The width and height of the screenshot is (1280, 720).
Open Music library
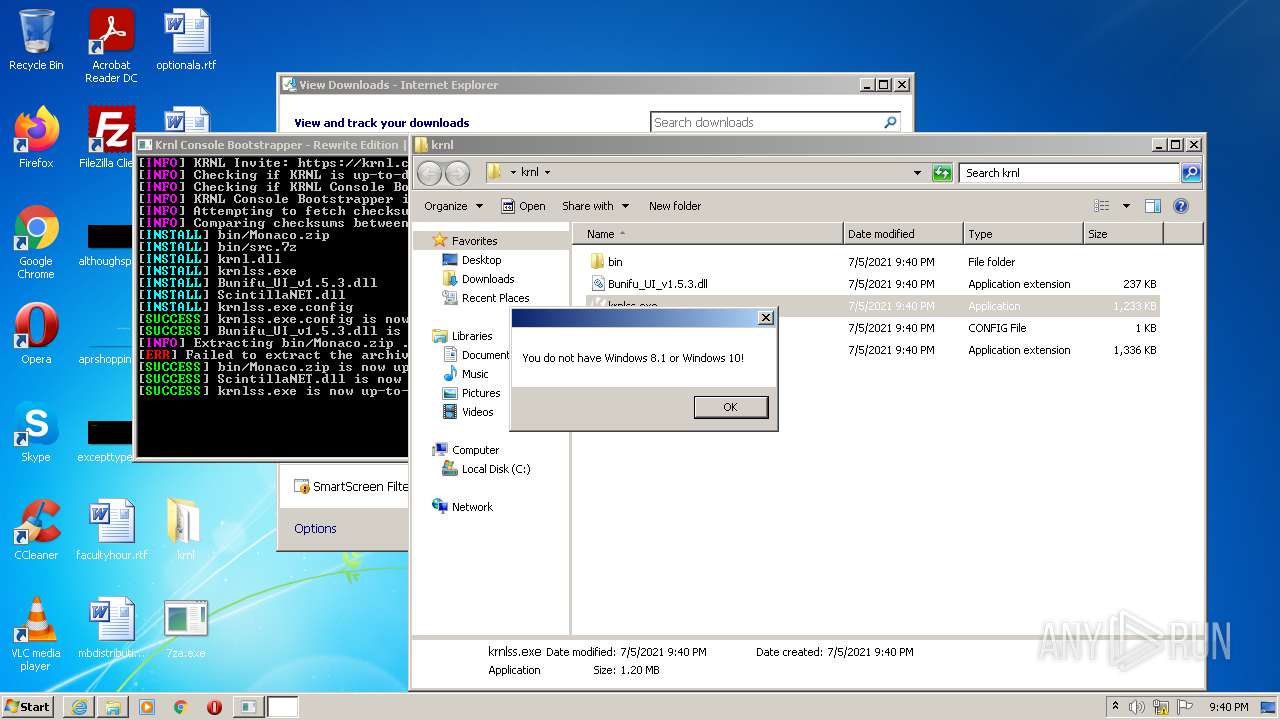(475, 374)
